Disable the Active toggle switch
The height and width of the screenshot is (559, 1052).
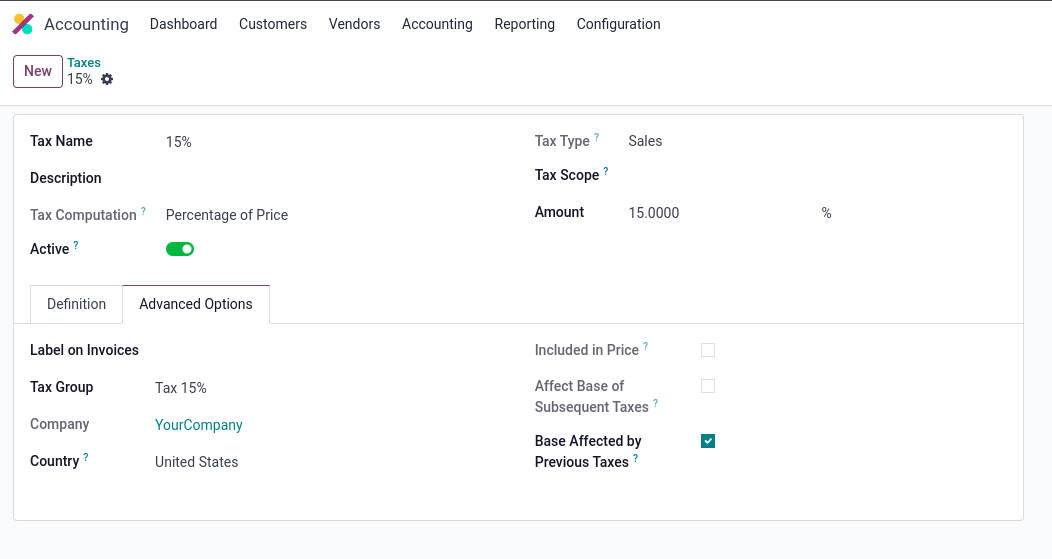coord(180,249)
